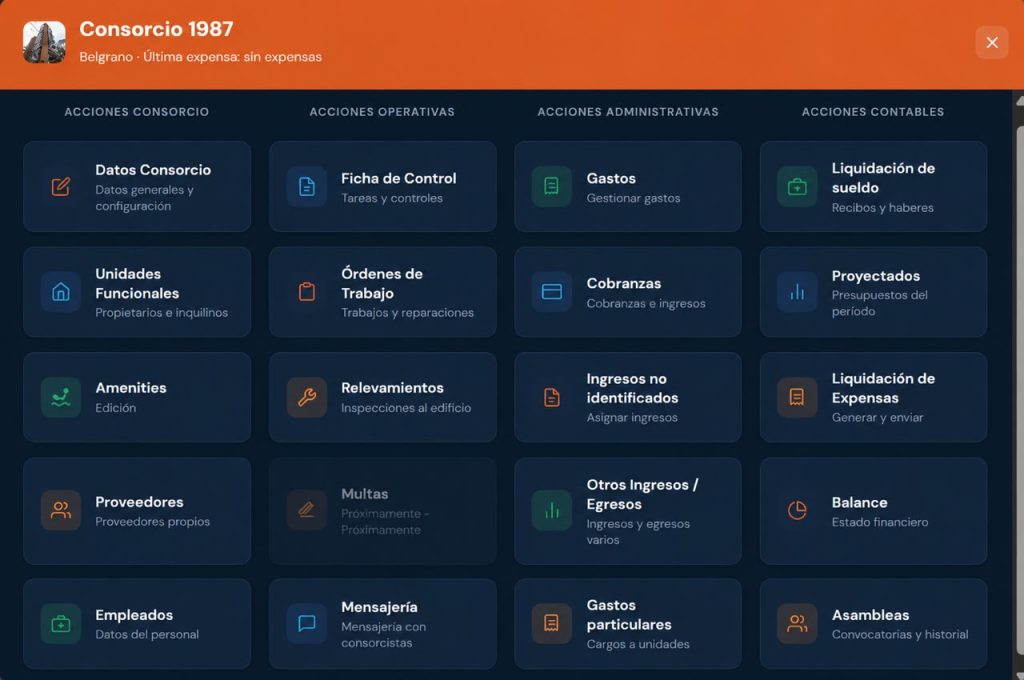Go to Liquidación de Expensas
1024x680 pixels.
tap(873, 397)
